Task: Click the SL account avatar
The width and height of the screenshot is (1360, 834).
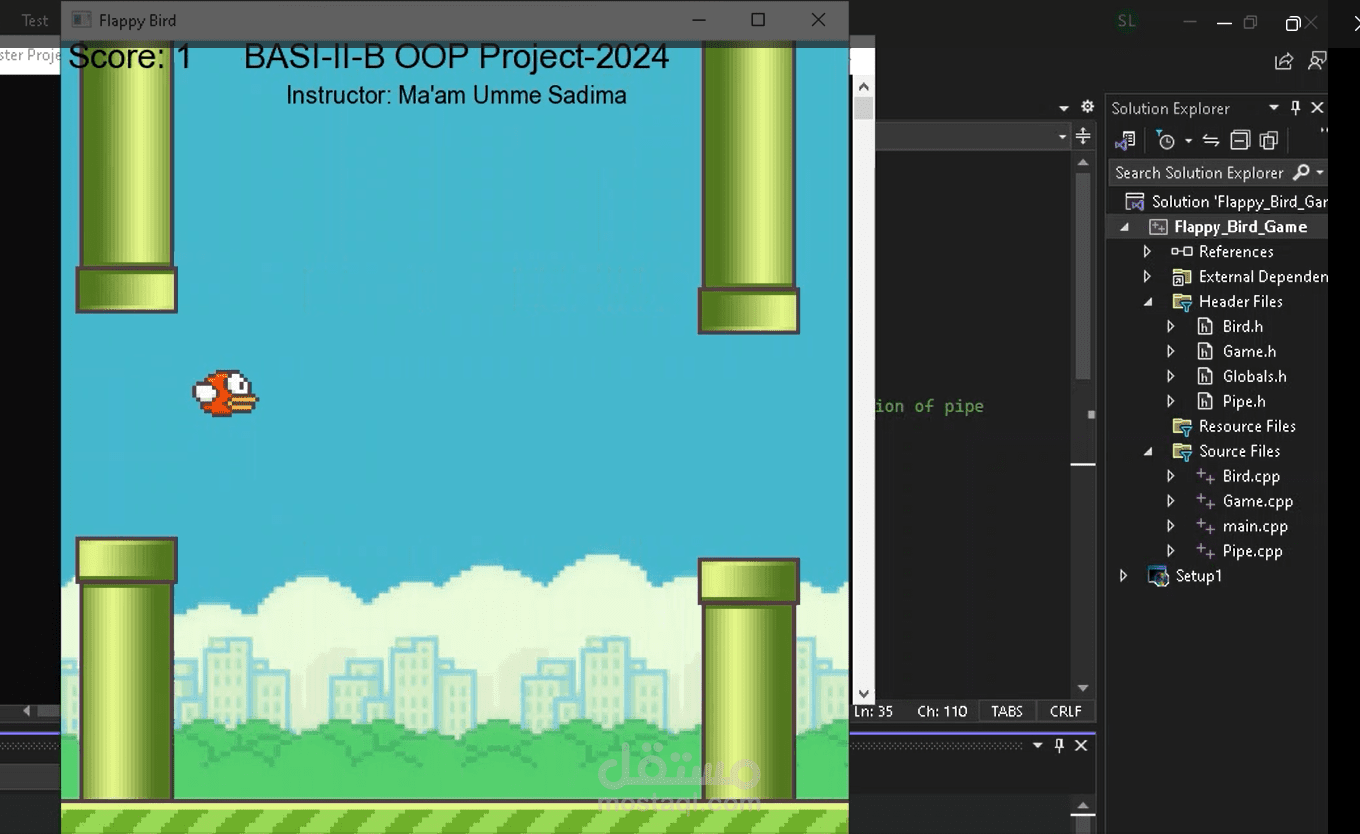Action: click(x=1126, y=22)
